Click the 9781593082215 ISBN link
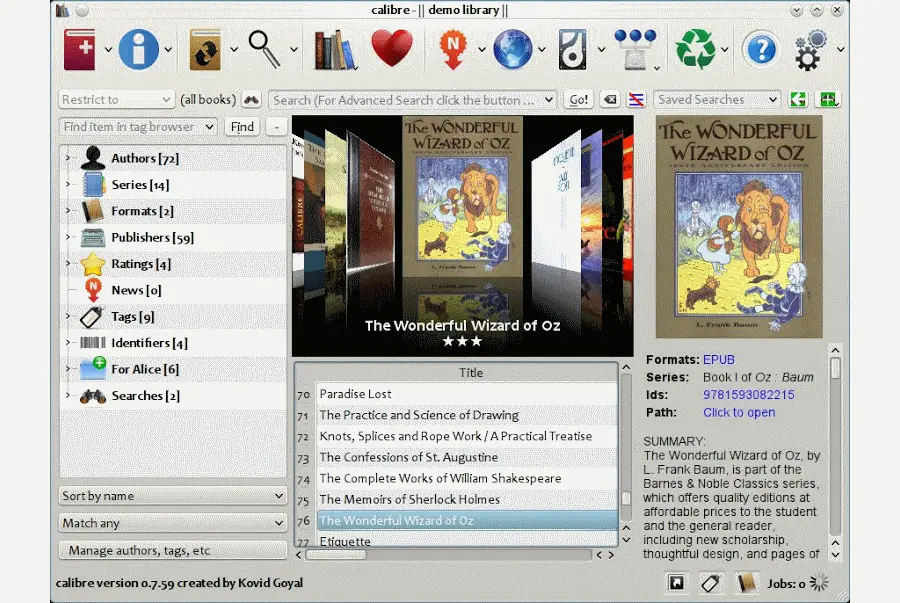Image resolution: width=900 pixels, height=603 pixels. [749, 395]
